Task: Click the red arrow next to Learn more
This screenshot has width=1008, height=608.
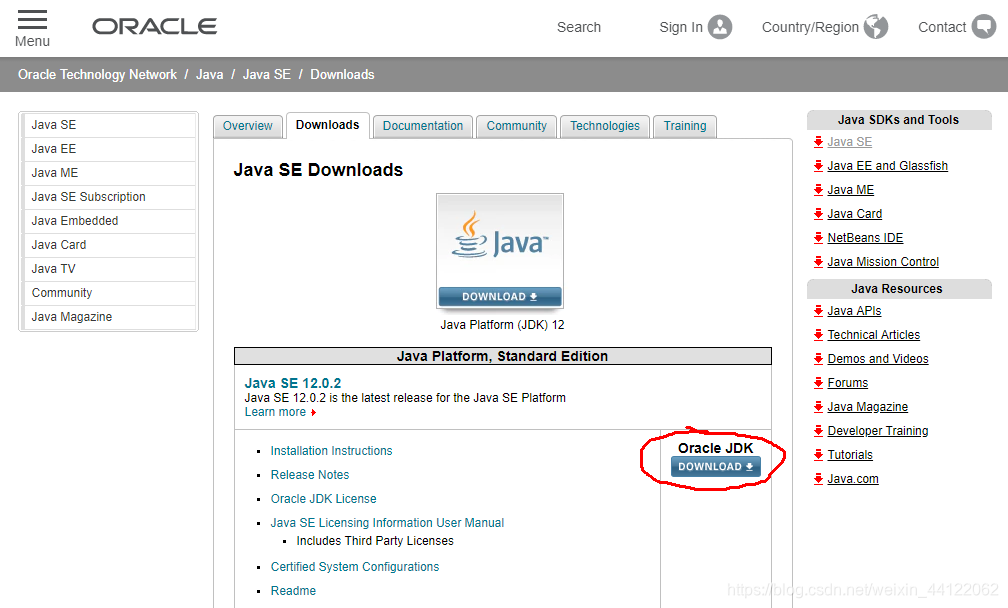Action: pos(313,413)
